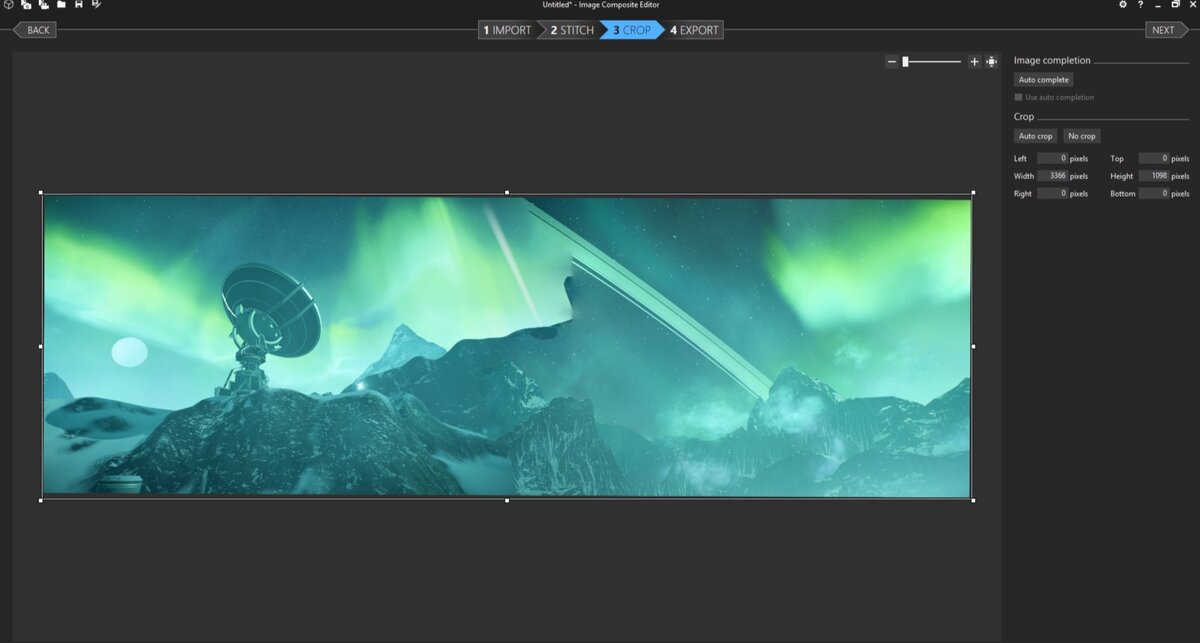This screenshot has height=643, width=1200.
Task: Click New Panorama From Images icon
Action: pos(26,5)
